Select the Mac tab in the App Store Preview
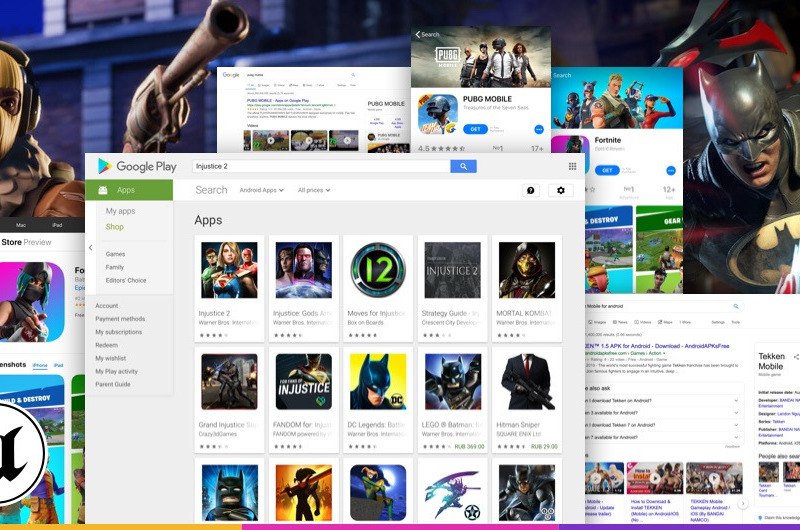 (x=21, y=225)
